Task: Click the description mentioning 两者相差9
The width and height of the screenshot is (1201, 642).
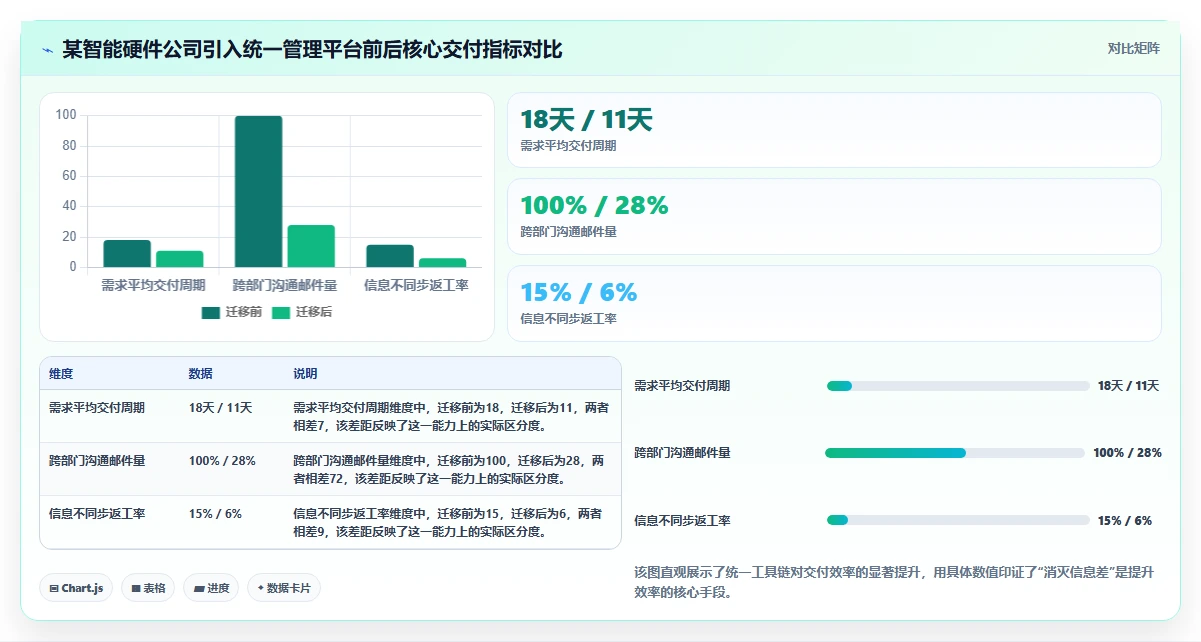Action: pos(449,523)
